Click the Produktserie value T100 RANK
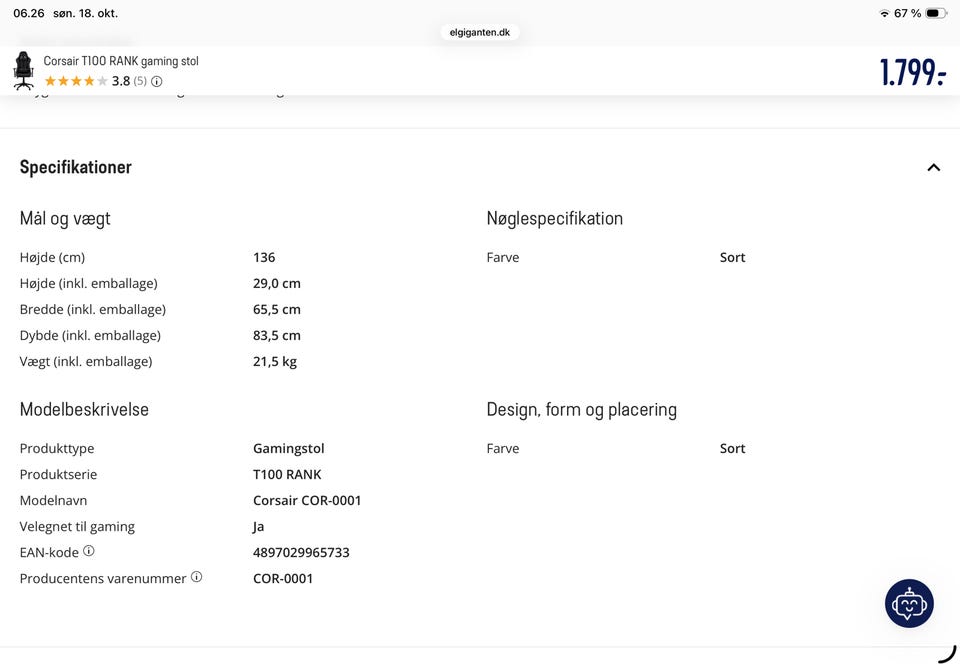This screenshot has height=667, width=960. pyautogui.click(x=287, y=474)
